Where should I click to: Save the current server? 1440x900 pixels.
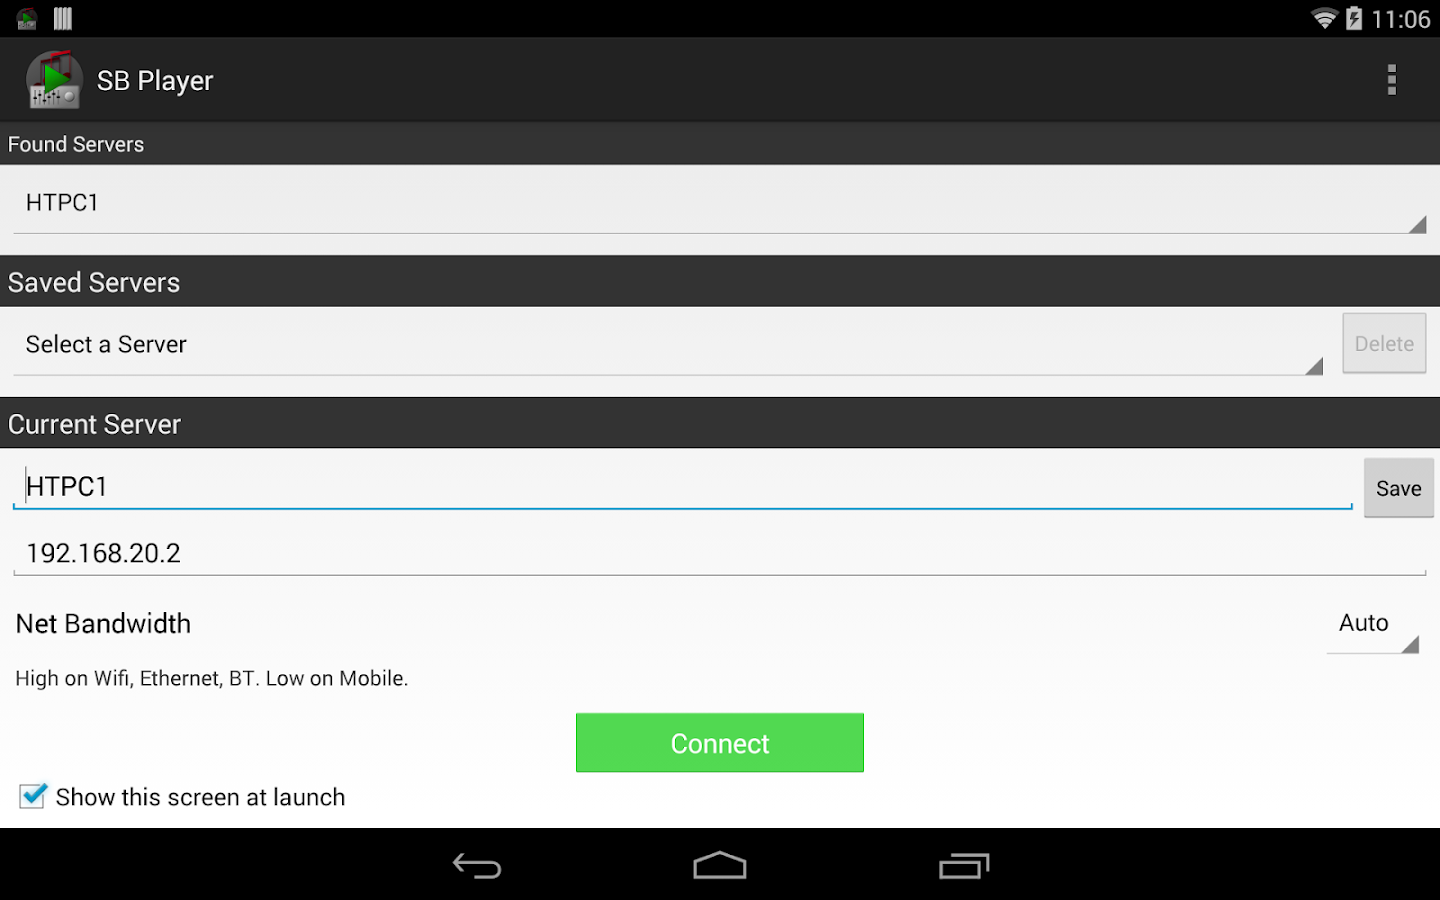point(1398,488)
